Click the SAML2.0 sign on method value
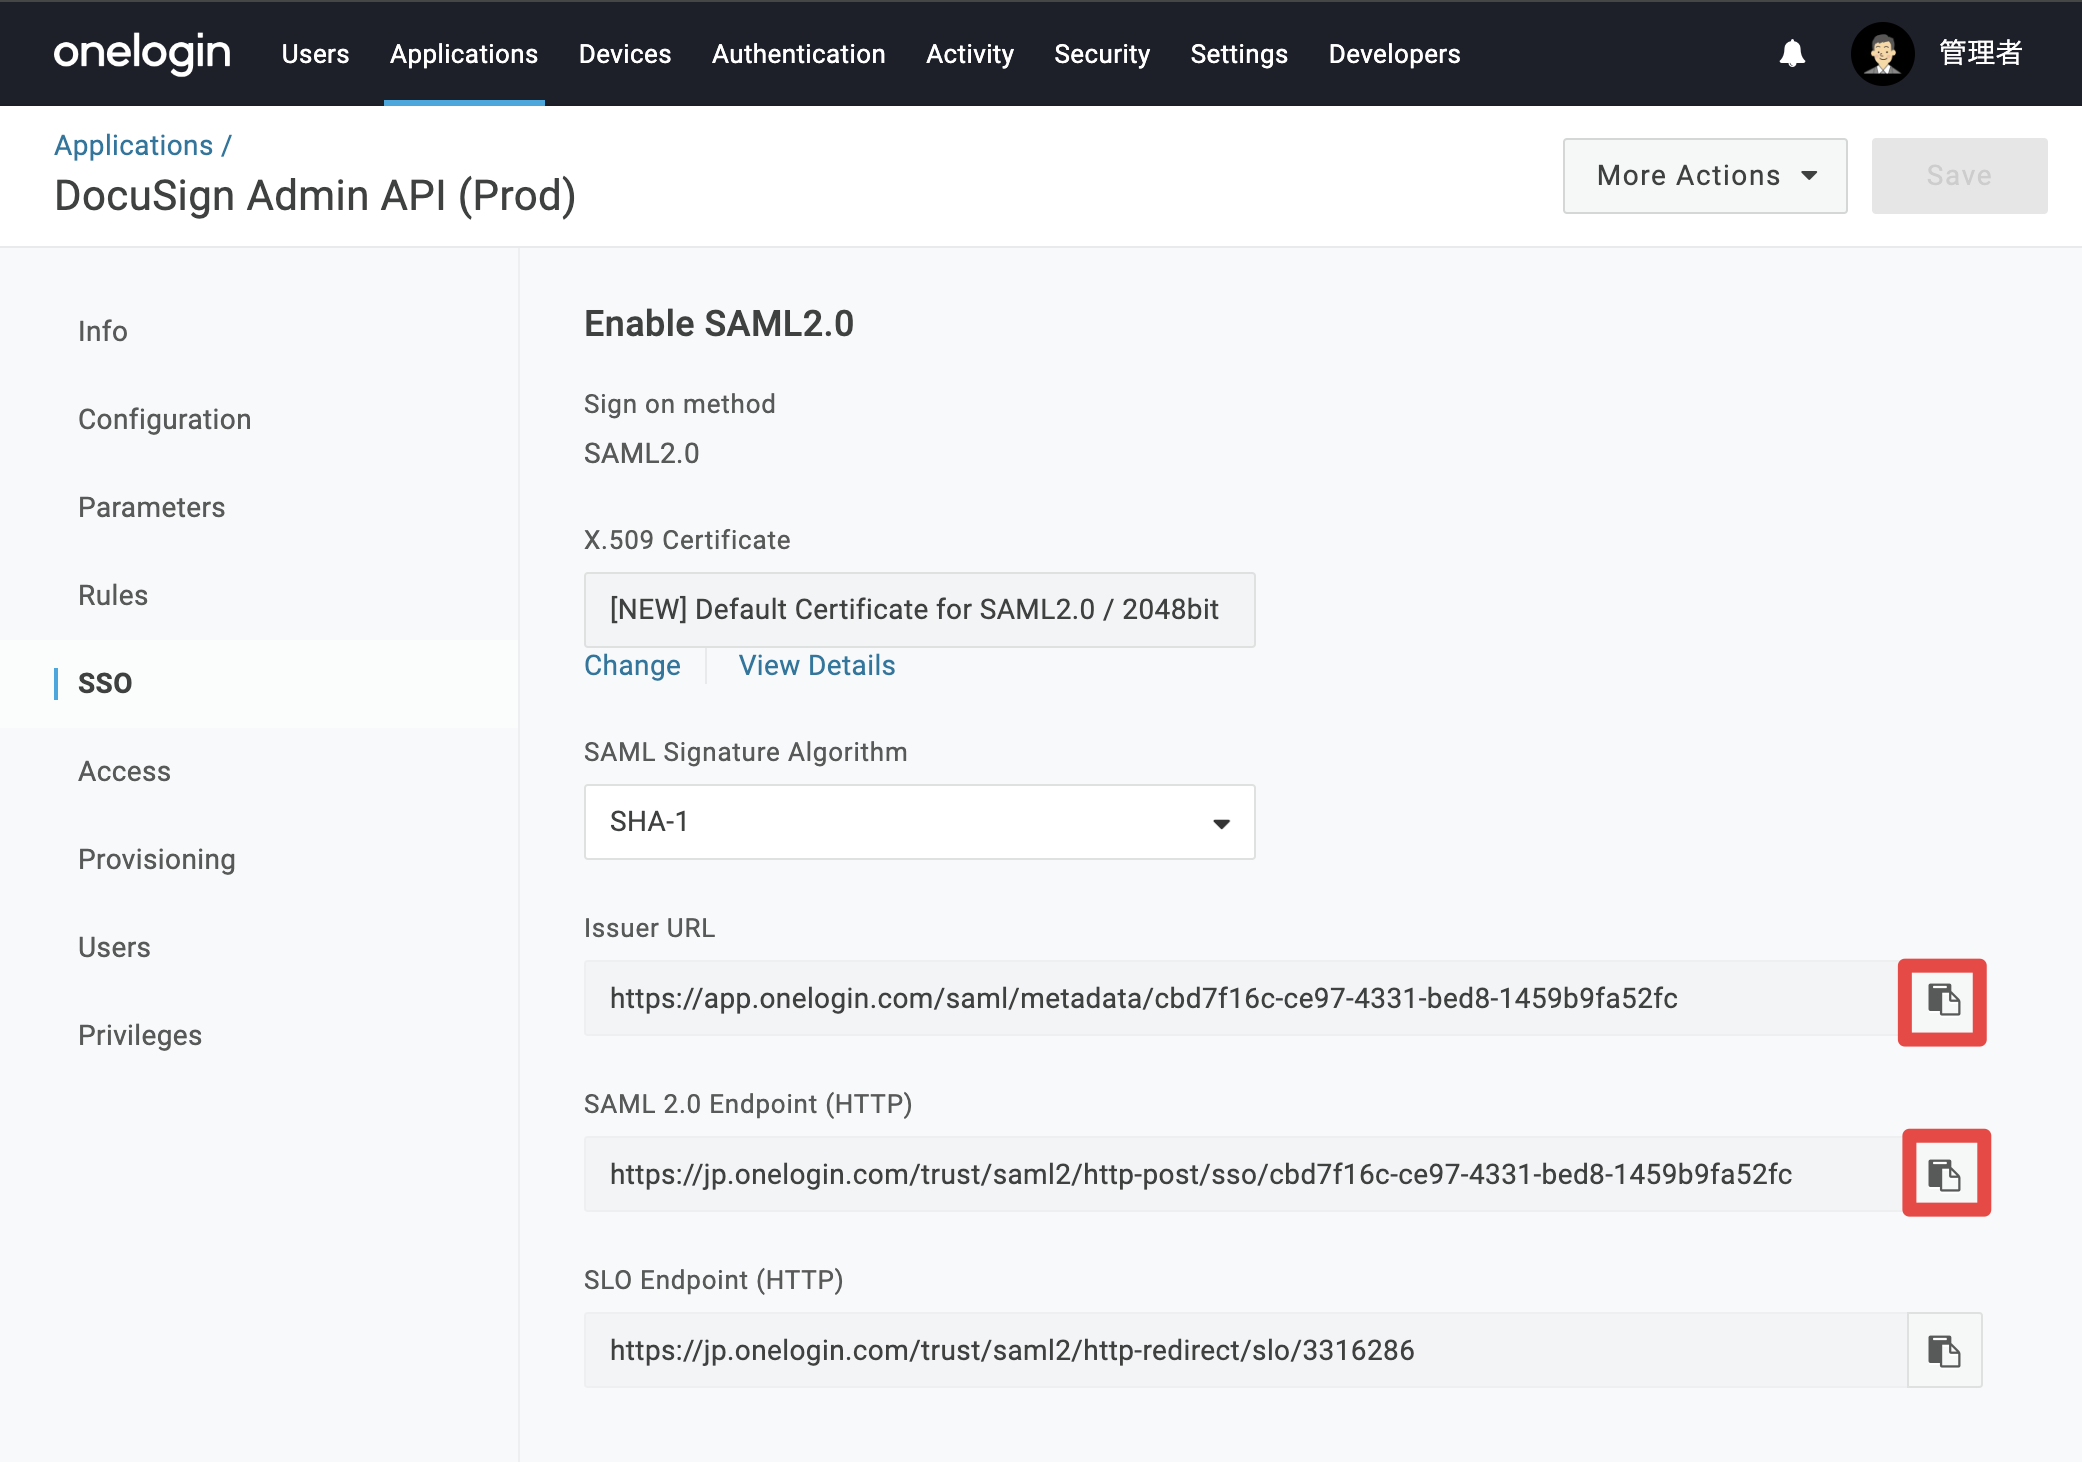 coord(642,454)
